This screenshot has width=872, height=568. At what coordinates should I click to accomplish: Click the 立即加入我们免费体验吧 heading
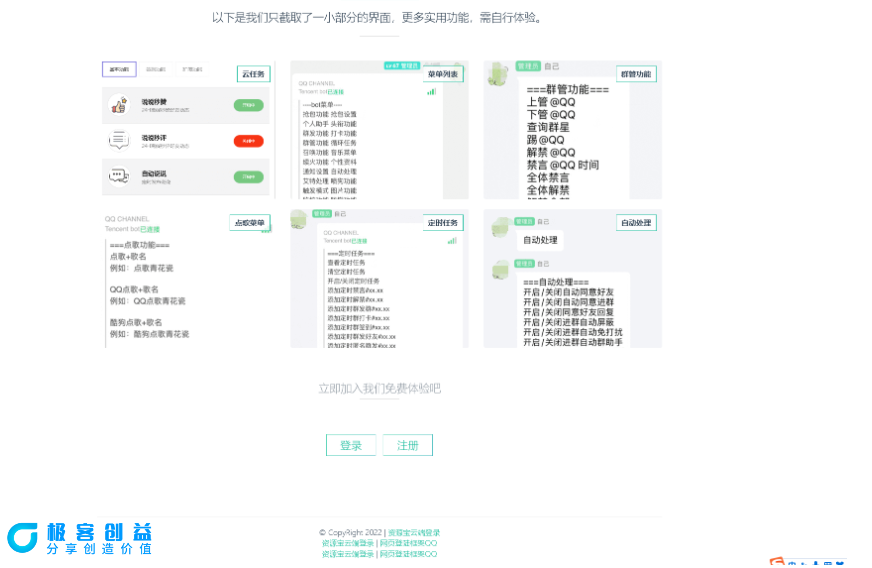pos(379,388)
